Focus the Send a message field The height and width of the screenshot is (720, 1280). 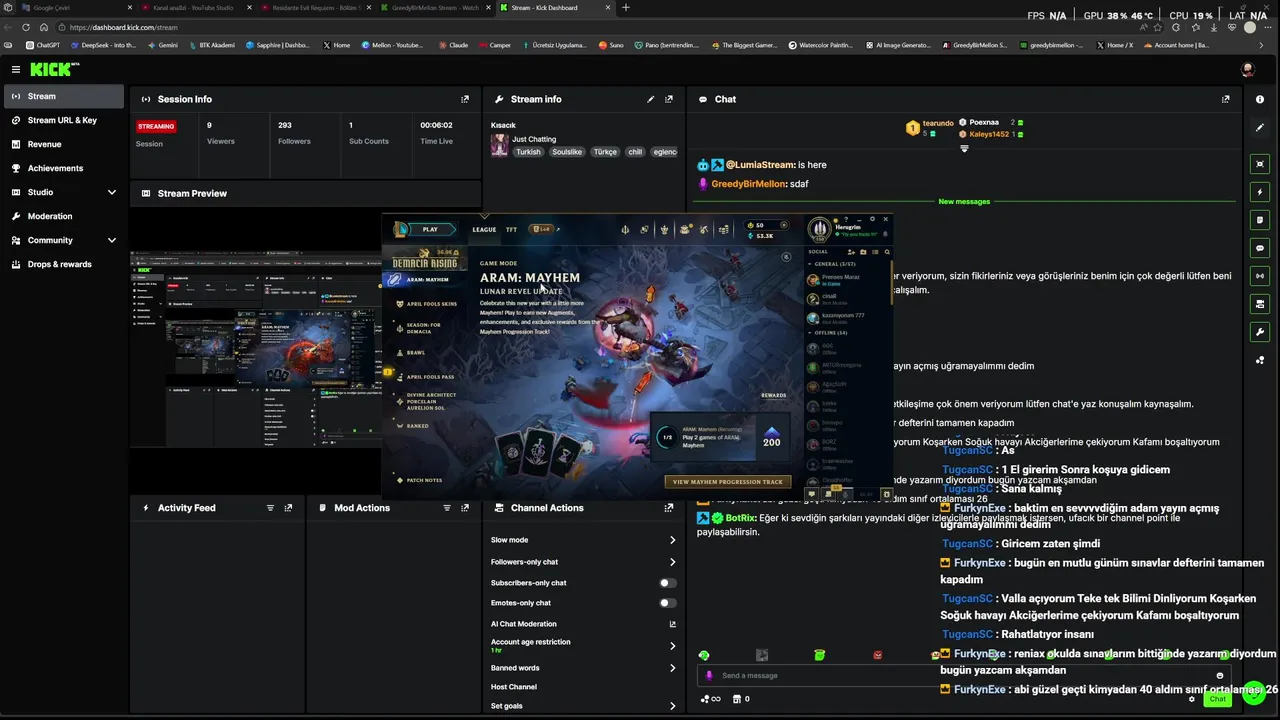point(965,675)
